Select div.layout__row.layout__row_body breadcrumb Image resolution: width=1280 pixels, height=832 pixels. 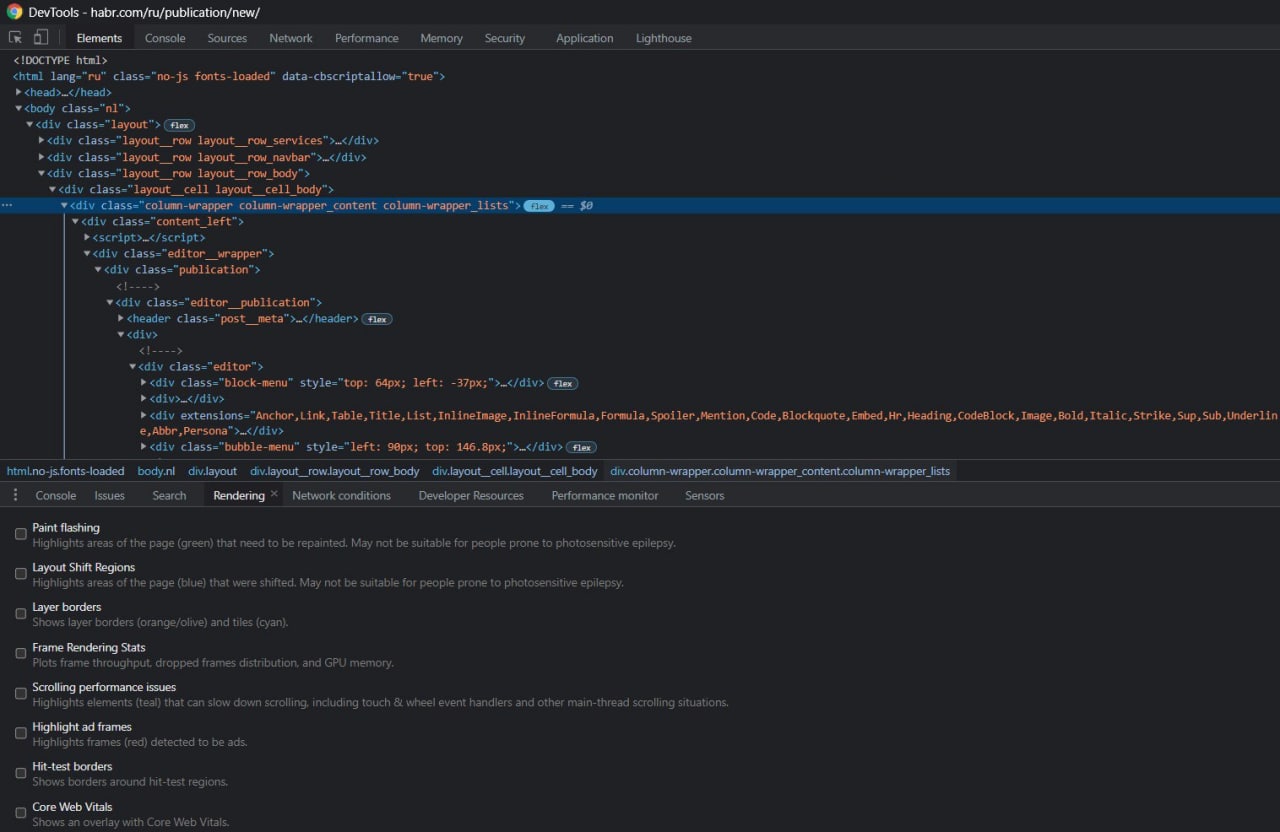click(x=335, y=471)
